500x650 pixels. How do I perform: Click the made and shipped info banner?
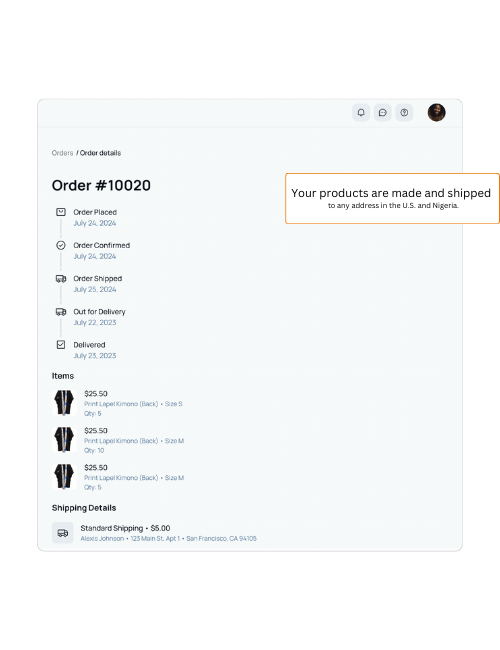click(392, 199)
